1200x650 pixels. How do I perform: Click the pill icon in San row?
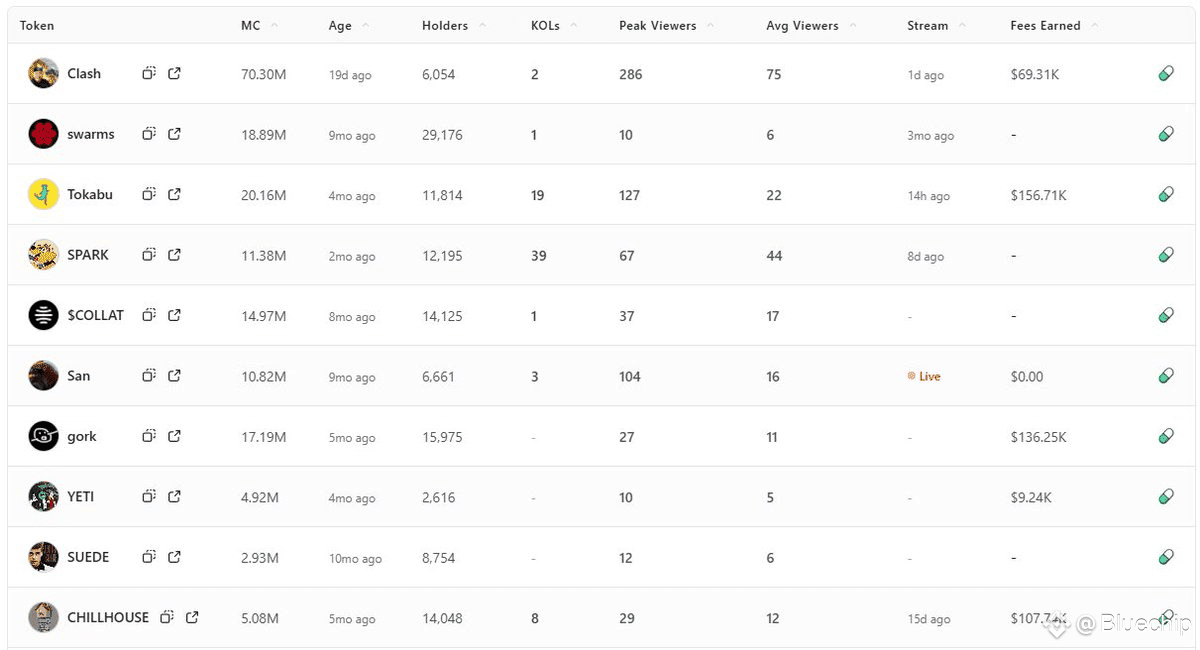[x=1165, y=376]
